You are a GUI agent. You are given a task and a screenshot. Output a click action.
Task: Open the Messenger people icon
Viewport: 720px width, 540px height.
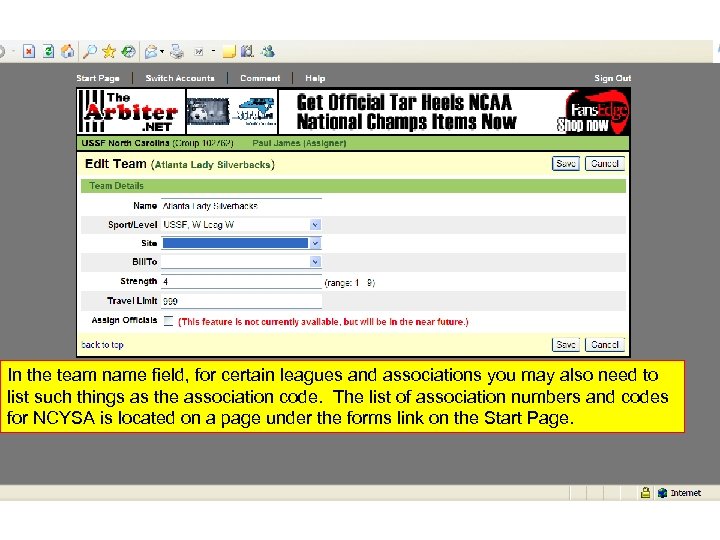(x=268, y=51)
